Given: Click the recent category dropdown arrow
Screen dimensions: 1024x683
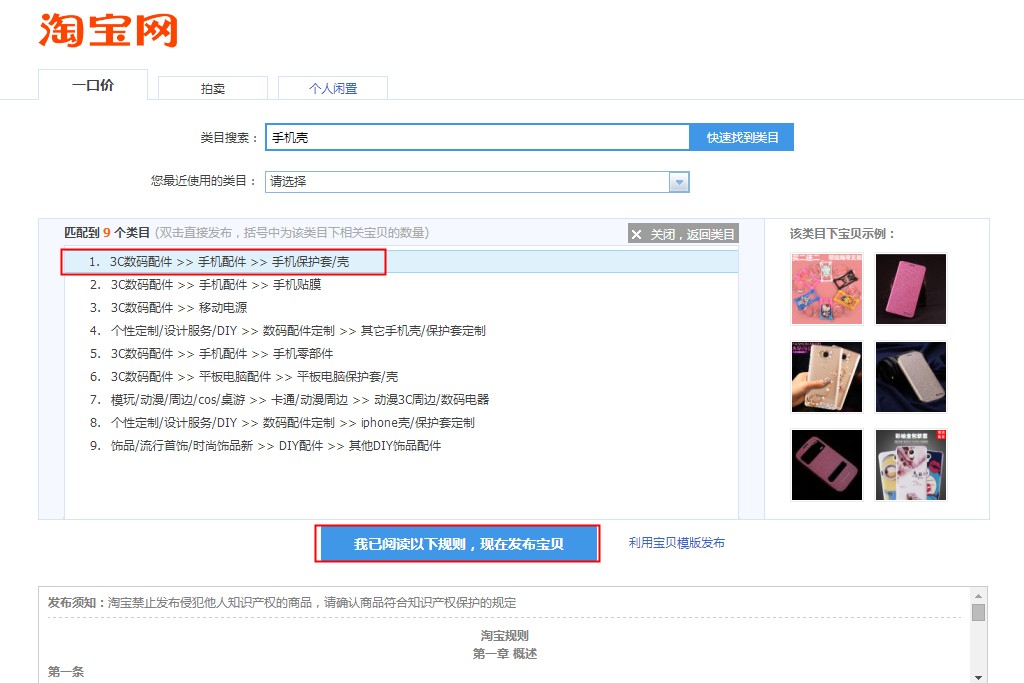Looking at the screenshot, I should pyautogui.click(x=679, y=182).
